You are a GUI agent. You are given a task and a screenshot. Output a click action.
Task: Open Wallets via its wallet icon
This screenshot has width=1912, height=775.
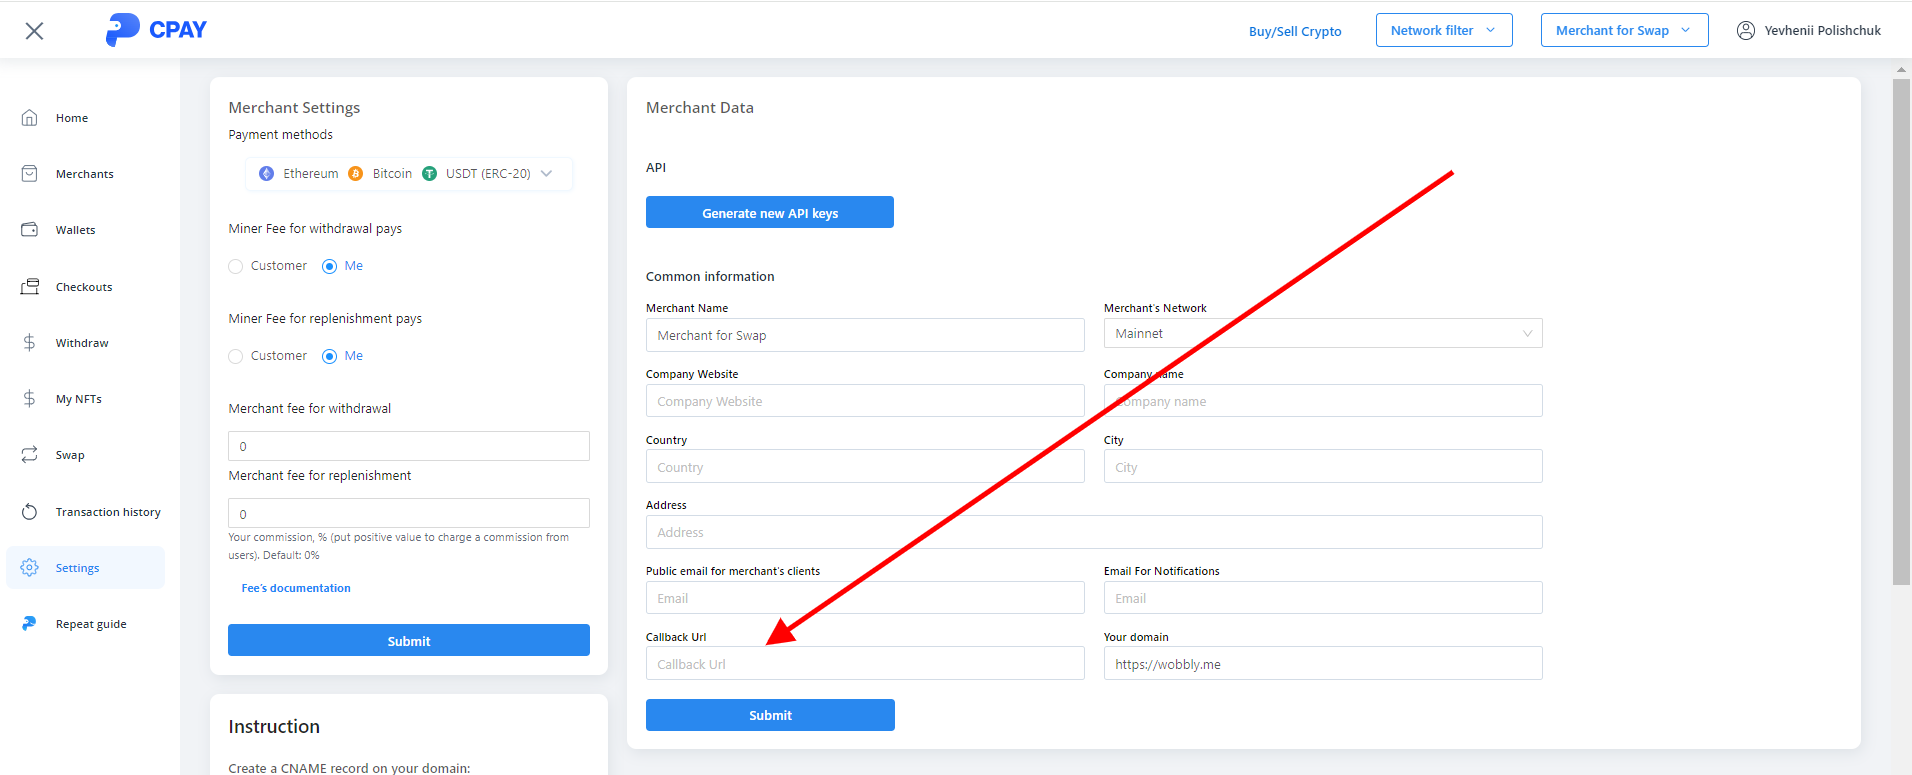(30, 230)
